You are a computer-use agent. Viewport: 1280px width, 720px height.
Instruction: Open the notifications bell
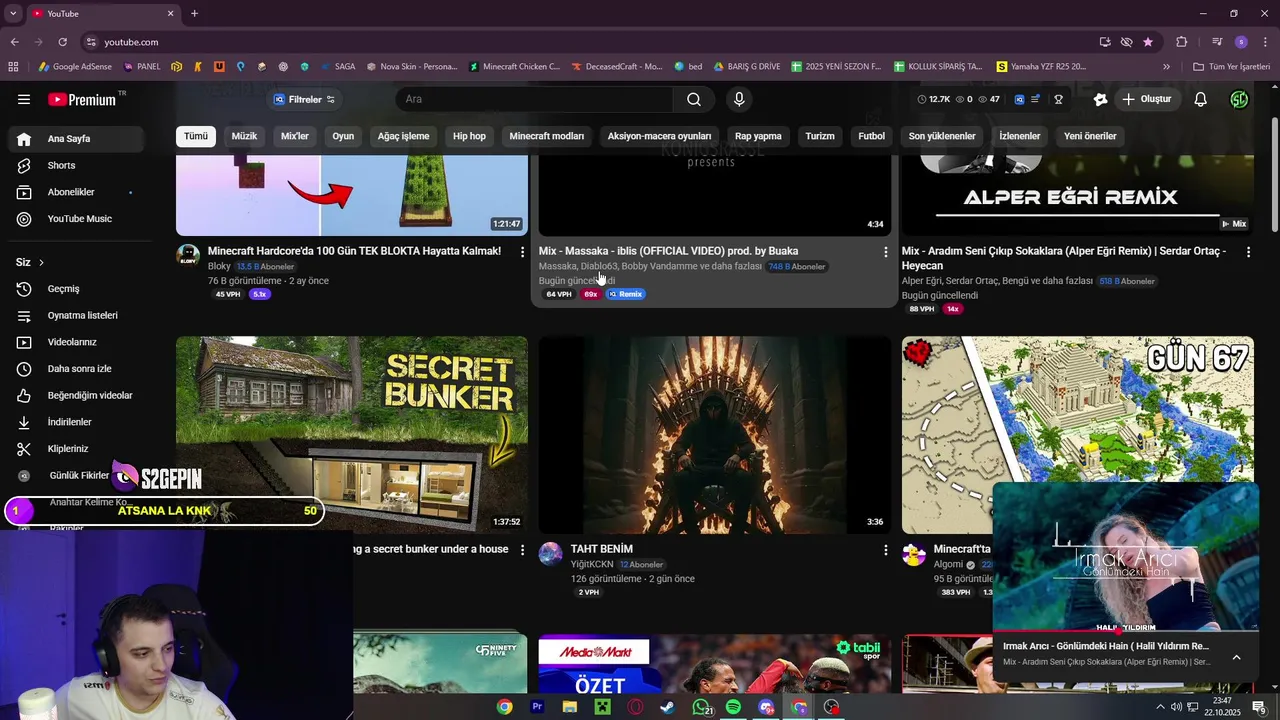(x=1201, y=99)
